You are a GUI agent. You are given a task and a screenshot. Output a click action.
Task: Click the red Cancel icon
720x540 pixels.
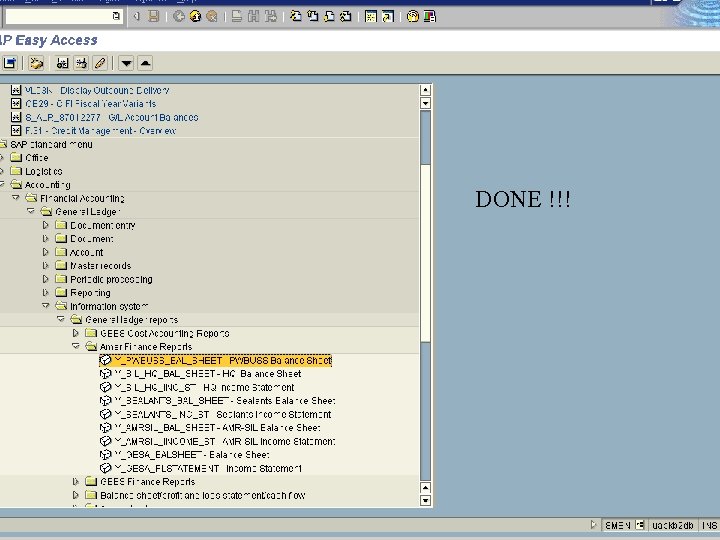pos(212,17)
